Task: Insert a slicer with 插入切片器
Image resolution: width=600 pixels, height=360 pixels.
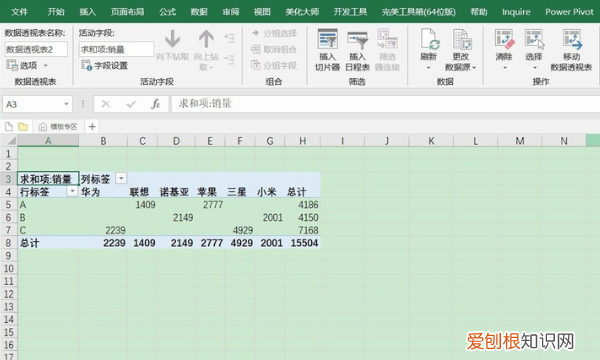Action: point(328,50)
